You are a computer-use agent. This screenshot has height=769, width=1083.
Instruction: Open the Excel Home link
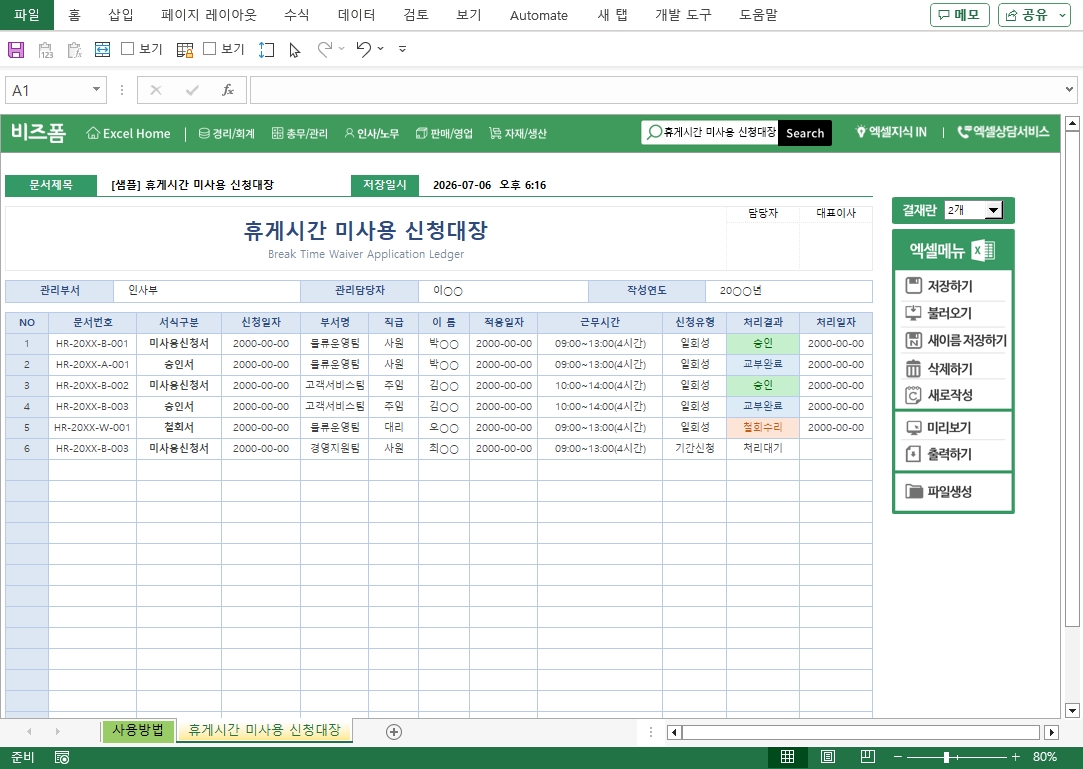click(128, 133)
